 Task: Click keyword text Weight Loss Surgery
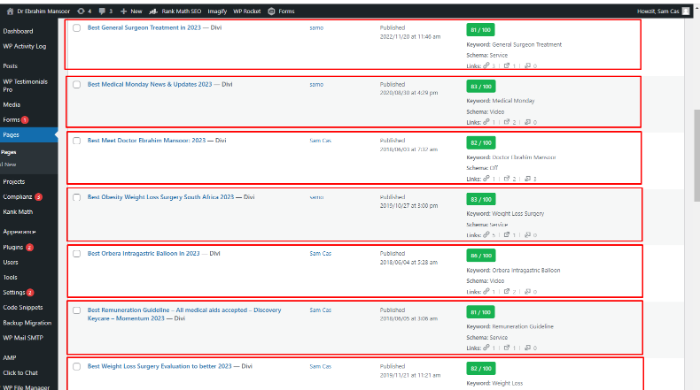pos(518,214)
